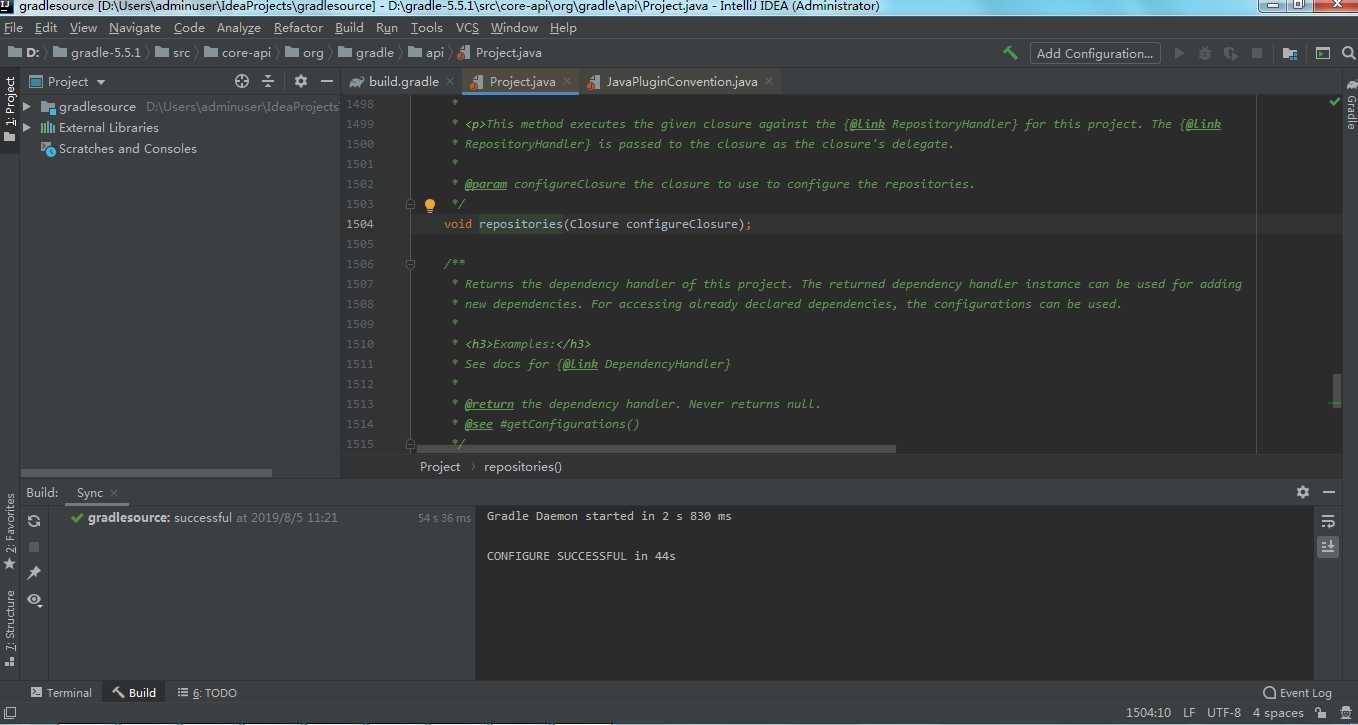Click the tool windows quick-access icon bottom-left
Viewport: 1358px width, 725px height.
tap(8, 713)
